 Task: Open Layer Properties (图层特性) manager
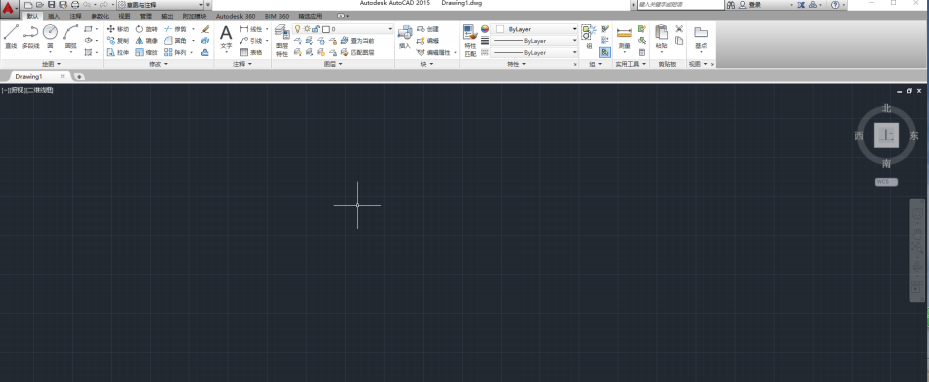tap(281, 40)
